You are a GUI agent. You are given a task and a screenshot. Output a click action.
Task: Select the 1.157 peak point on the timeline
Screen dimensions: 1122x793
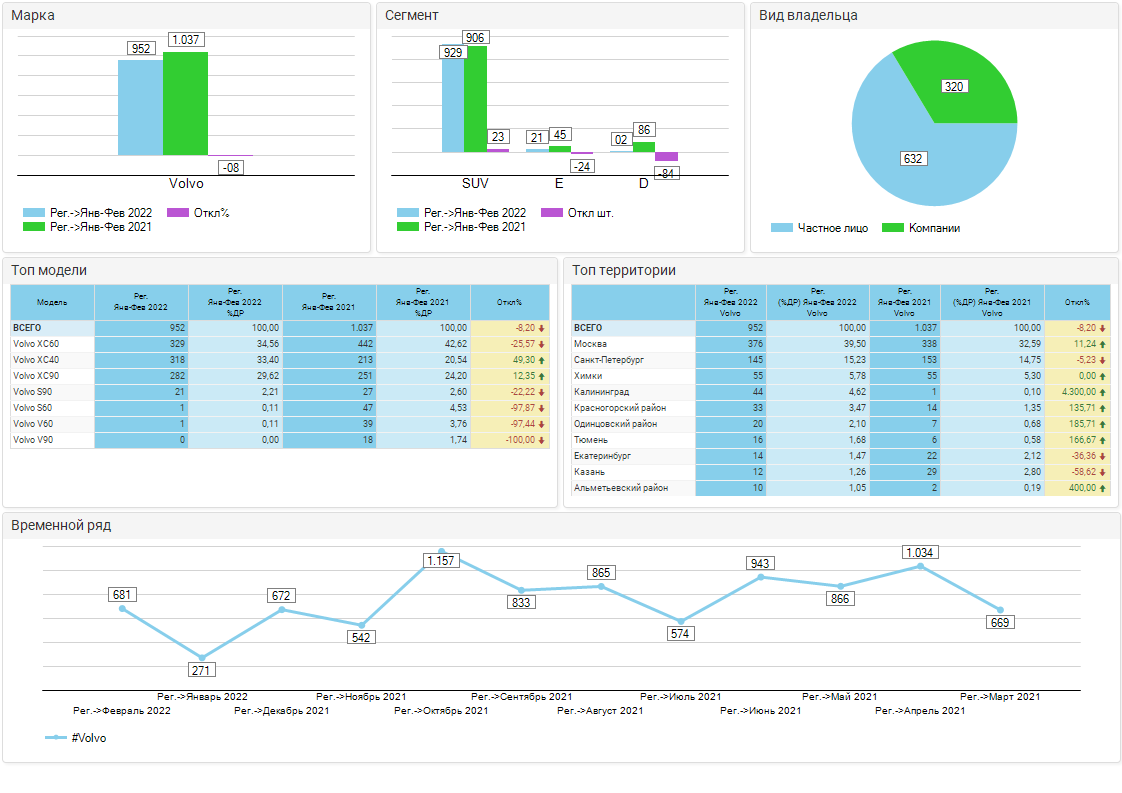pos(441,551)
